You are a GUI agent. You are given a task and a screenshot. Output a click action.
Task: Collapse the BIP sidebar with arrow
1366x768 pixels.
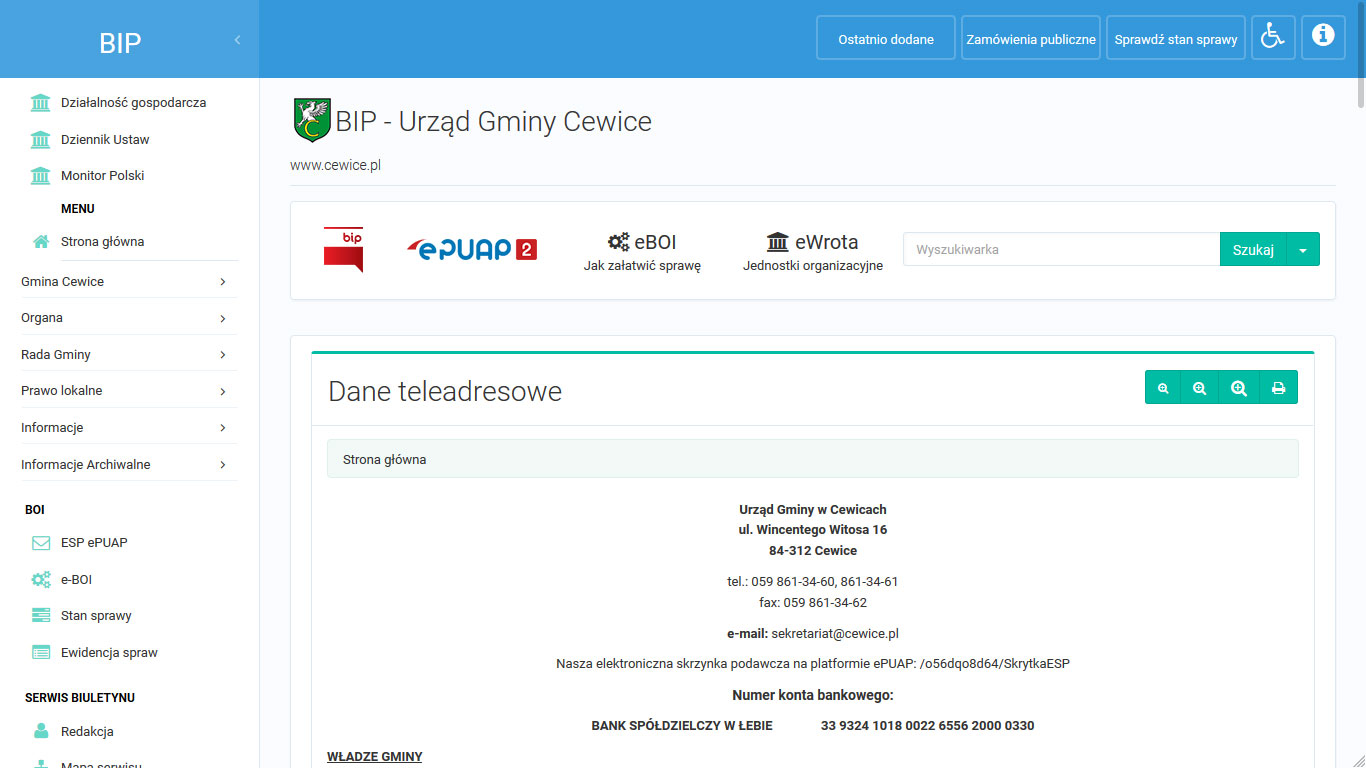tap(237, 40)
